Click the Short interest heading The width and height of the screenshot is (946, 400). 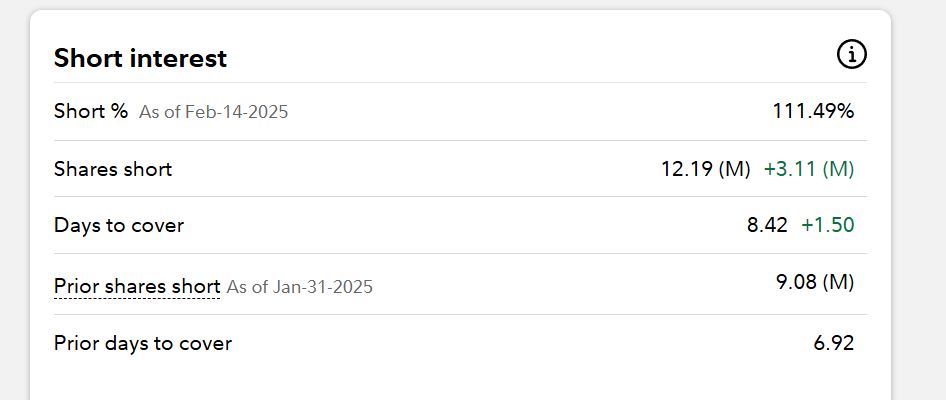pos(140,58)
